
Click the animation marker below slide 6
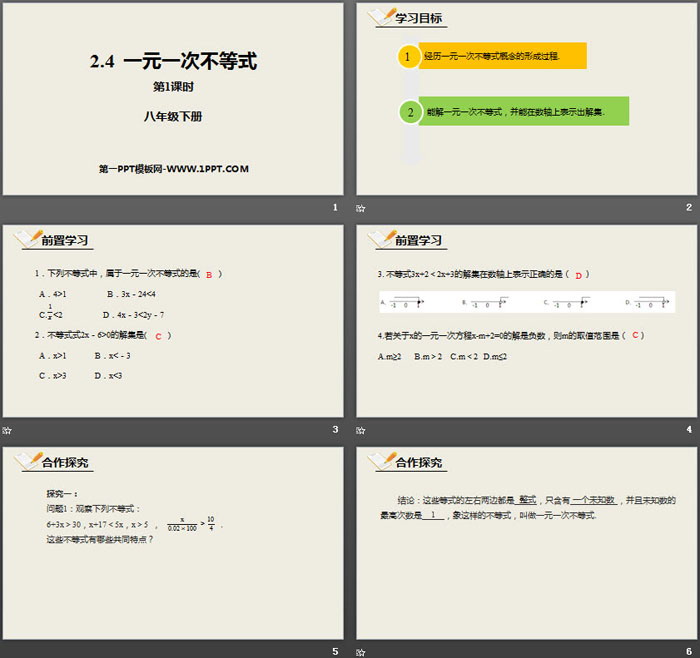(361, 652)
